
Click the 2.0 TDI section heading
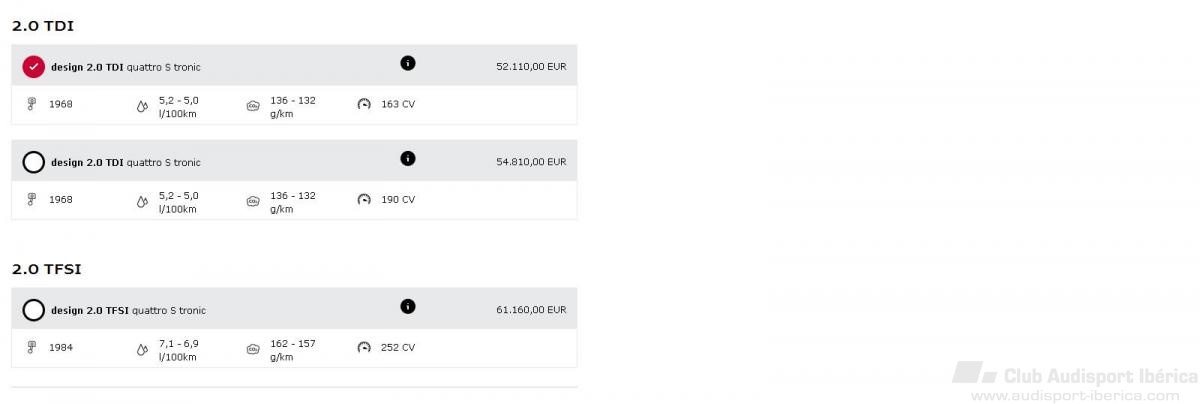(43, 26)
